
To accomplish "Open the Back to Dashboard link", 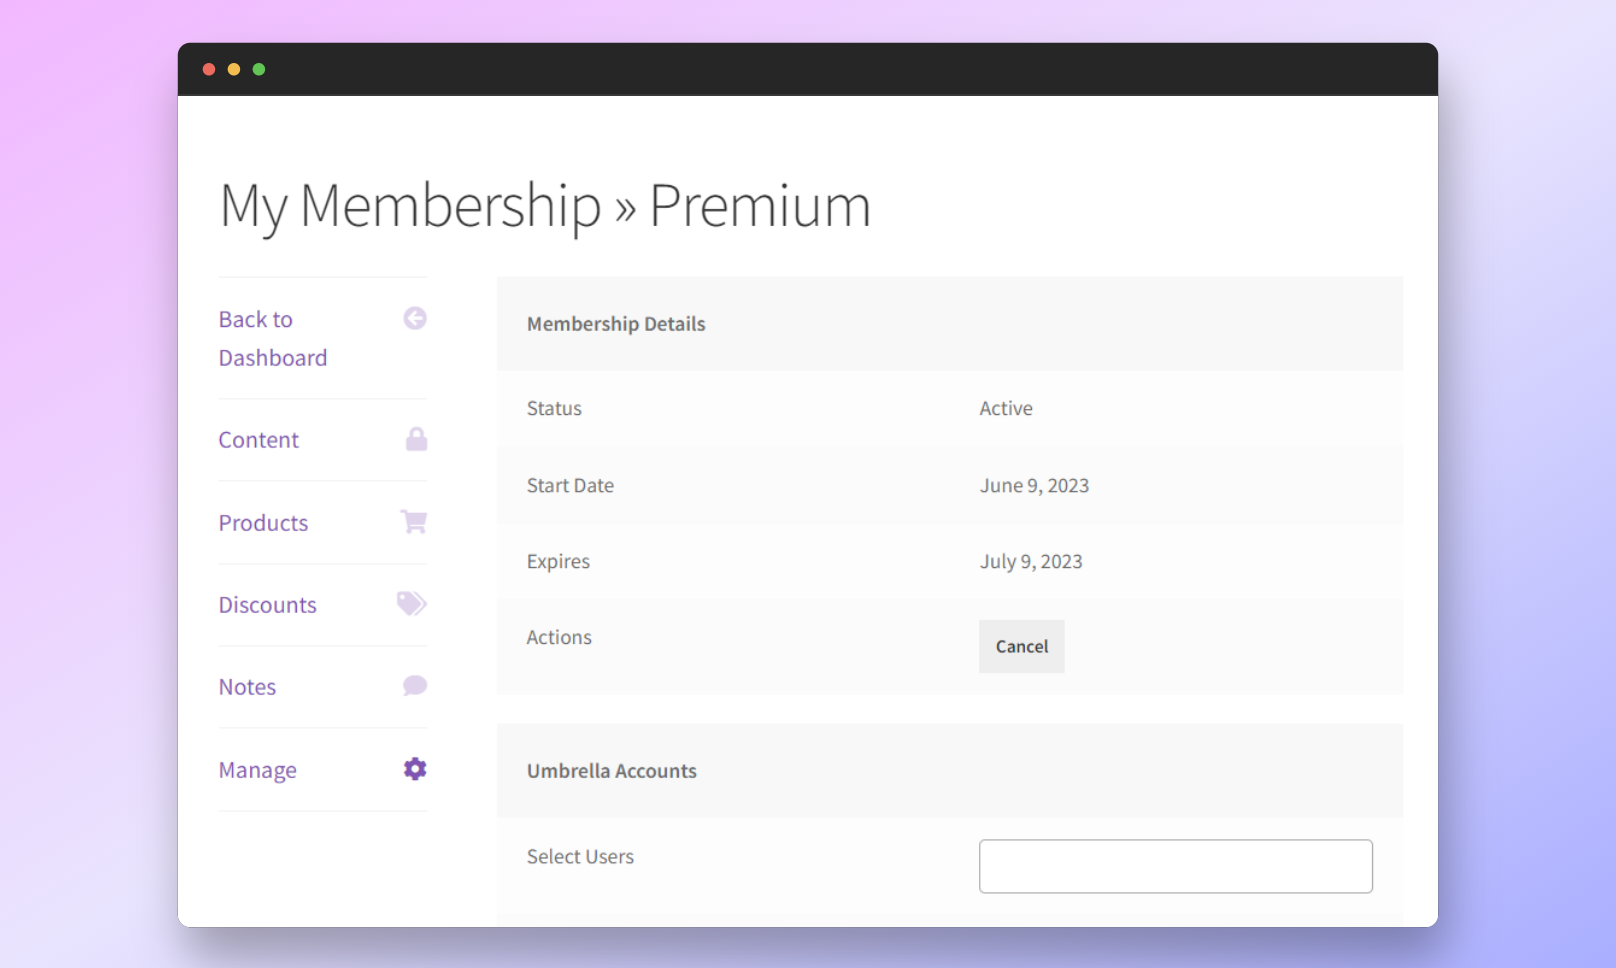I will 273,338.
